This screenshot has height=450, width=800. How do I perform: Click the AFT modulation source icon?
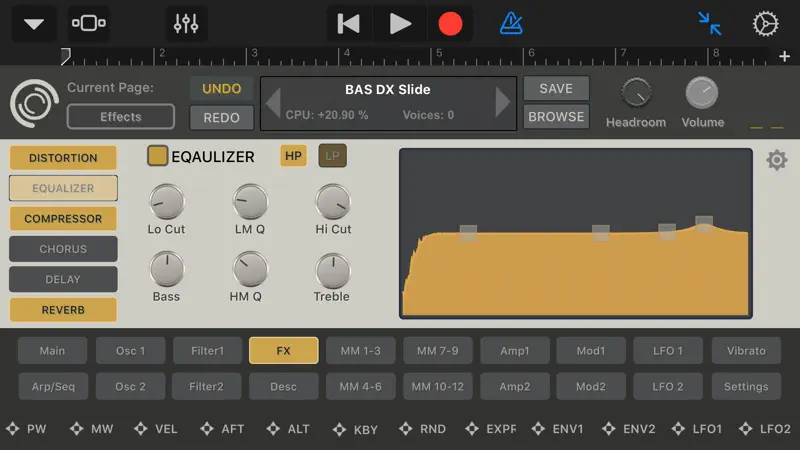coord(207,429)
